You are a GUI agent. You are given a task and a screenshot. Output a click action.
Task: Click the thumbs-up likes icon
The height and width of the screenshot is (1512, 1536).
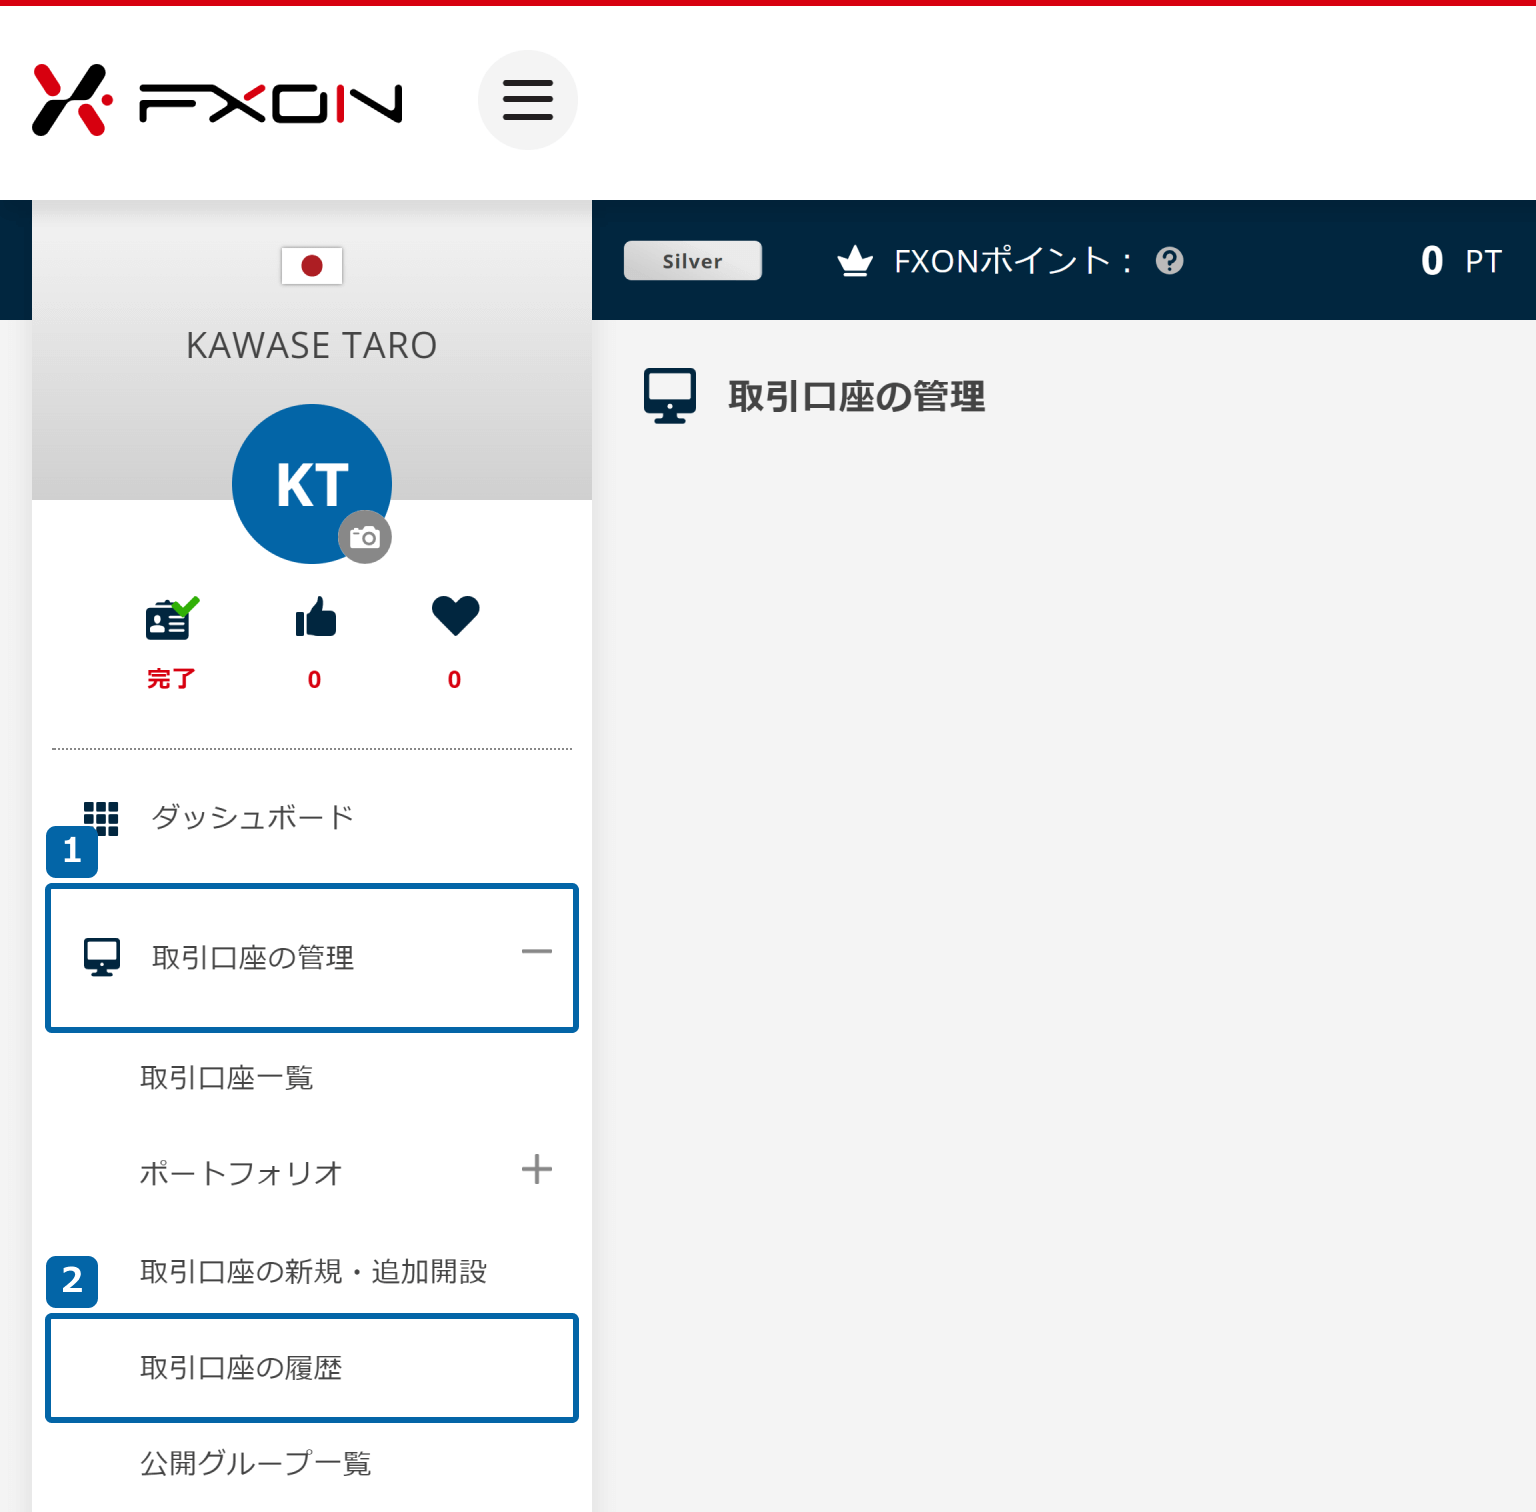(x=316, y=617)
